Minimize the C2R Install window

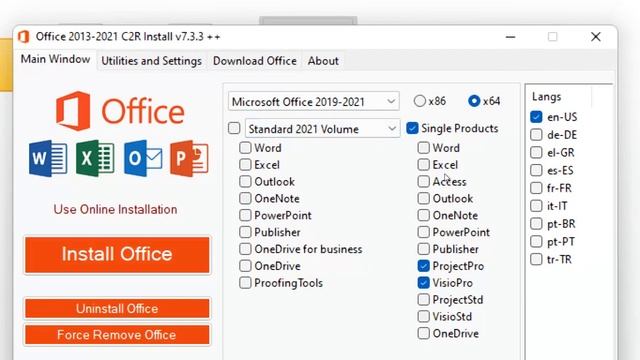pos(510,37)
